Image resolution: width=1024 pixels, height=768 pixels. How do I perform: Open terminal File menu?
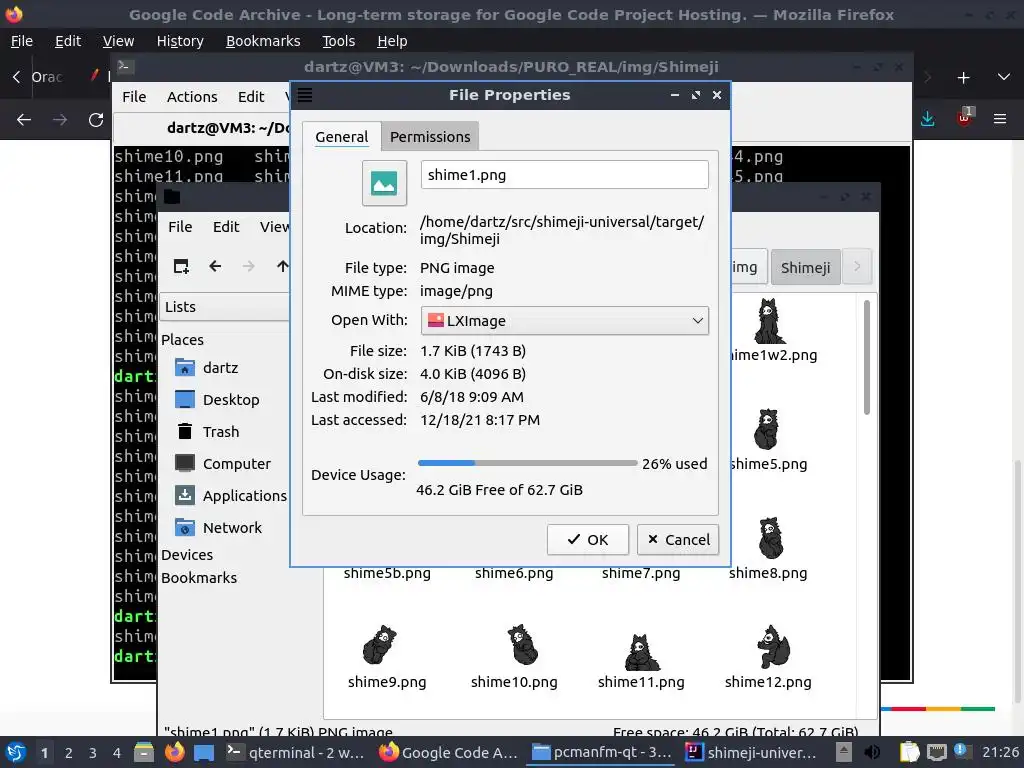pyautogui.click(x=134, y=97)
